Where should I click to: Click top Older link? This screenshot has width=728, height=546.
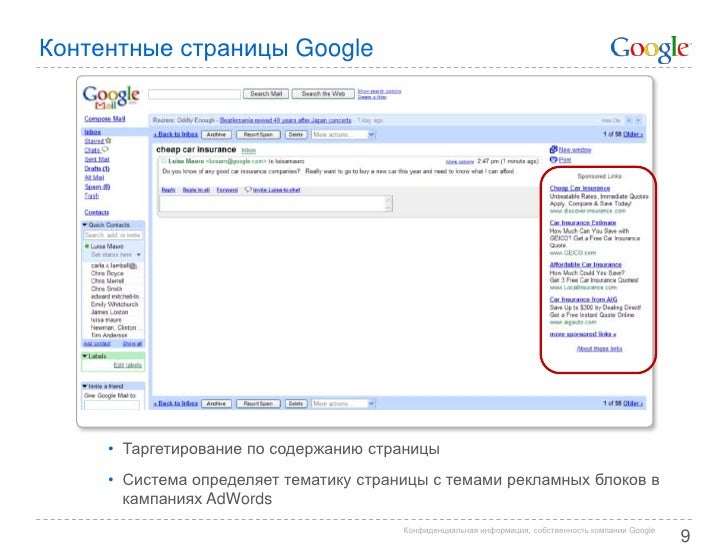[x=633, y=134]
